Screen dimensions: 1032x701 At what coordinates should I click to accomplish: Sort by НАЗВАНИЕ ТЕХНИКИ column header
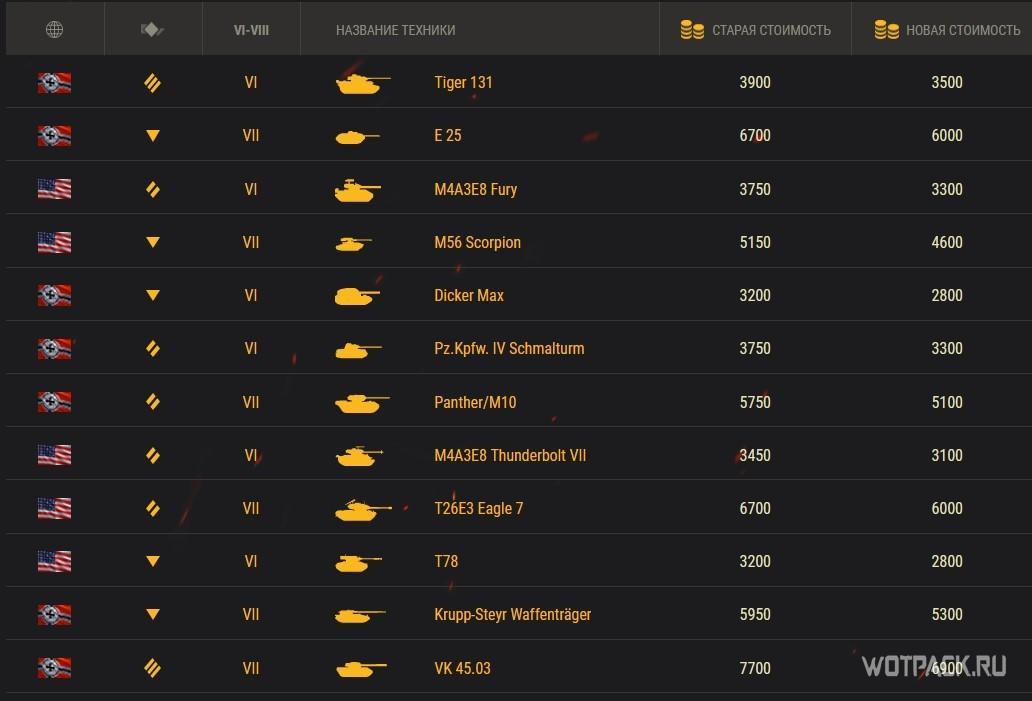click(395, 30)
